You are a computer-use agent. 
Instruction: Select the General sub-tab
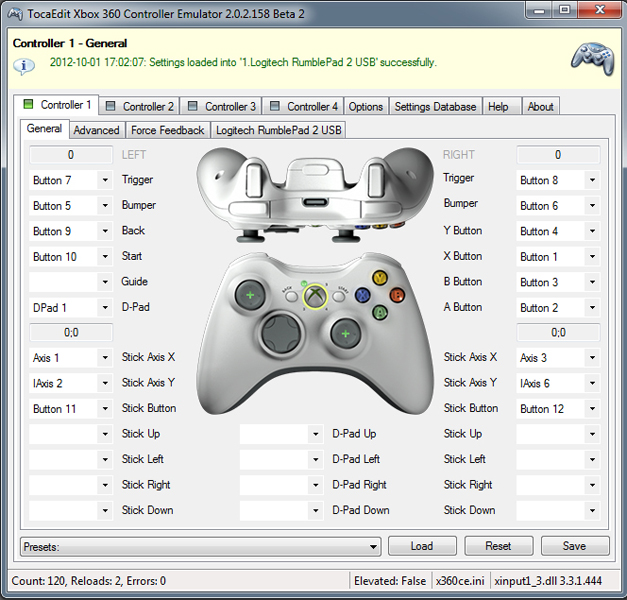point(44,129)
